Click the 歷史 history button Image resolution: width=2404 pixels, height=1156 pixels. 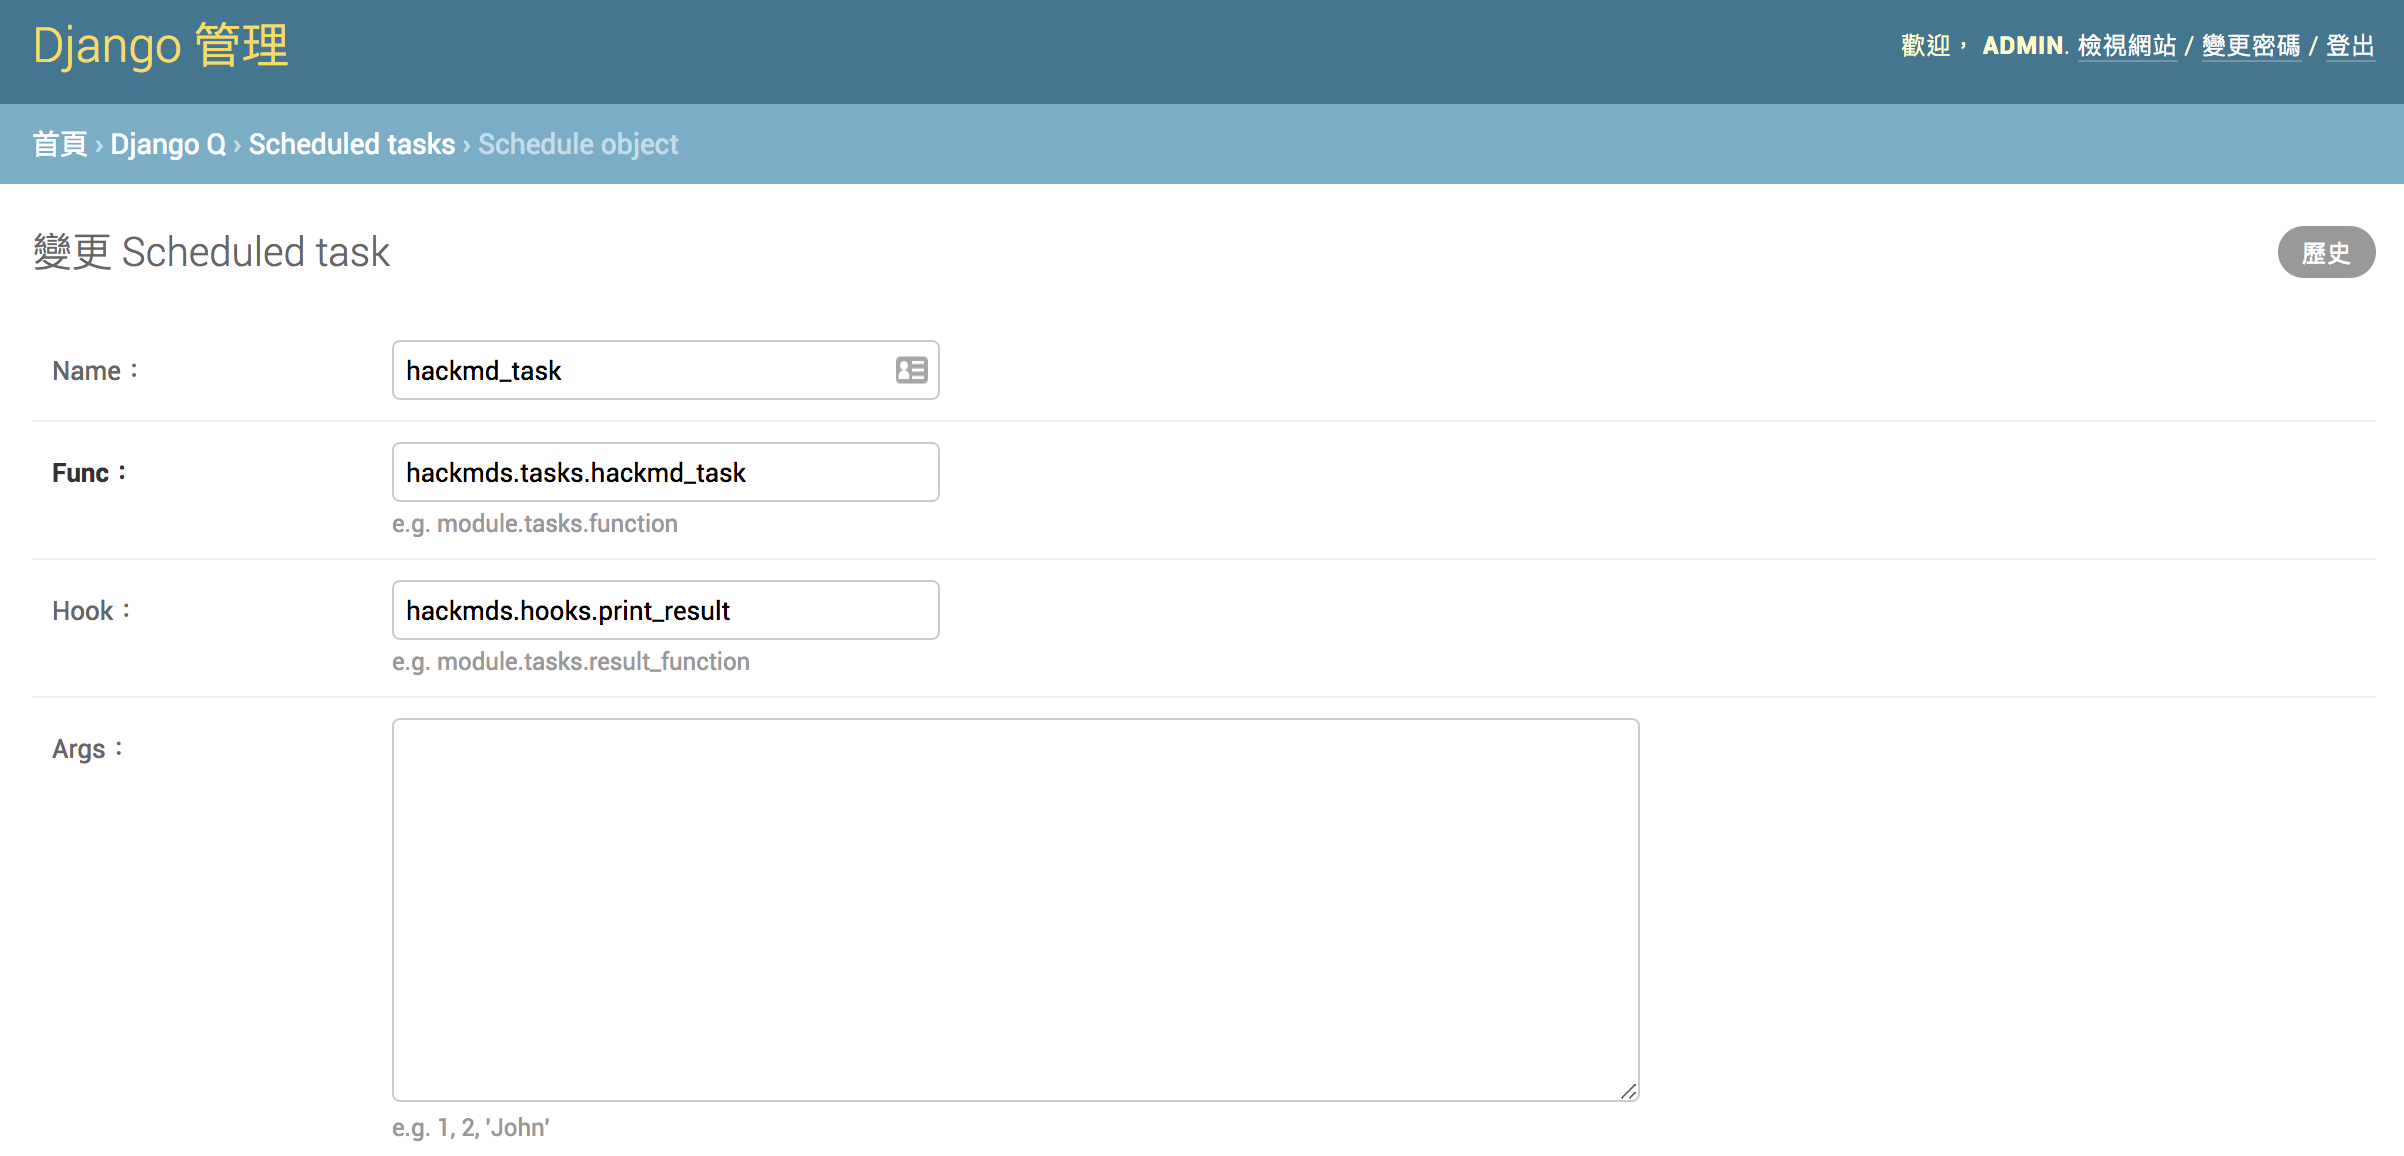(2326, 253)
